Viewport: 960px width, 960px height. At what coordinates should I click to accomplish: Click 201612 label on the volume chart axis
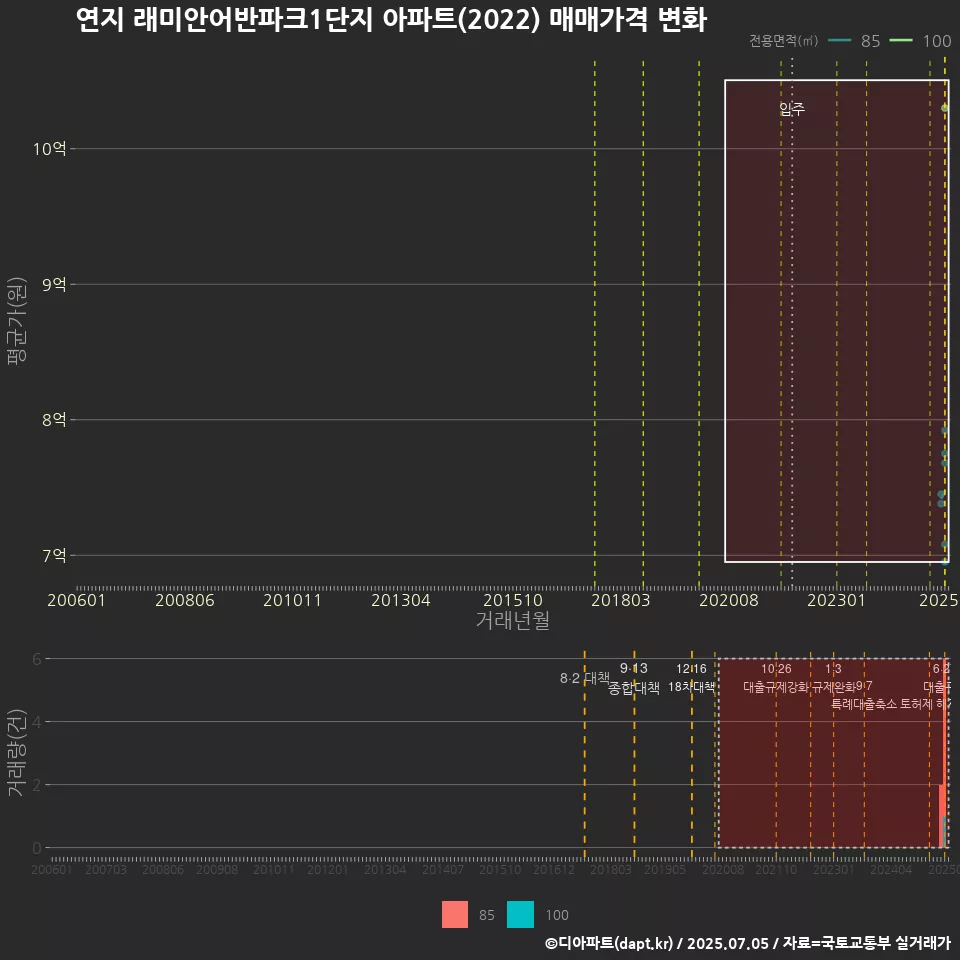(554, 869)
